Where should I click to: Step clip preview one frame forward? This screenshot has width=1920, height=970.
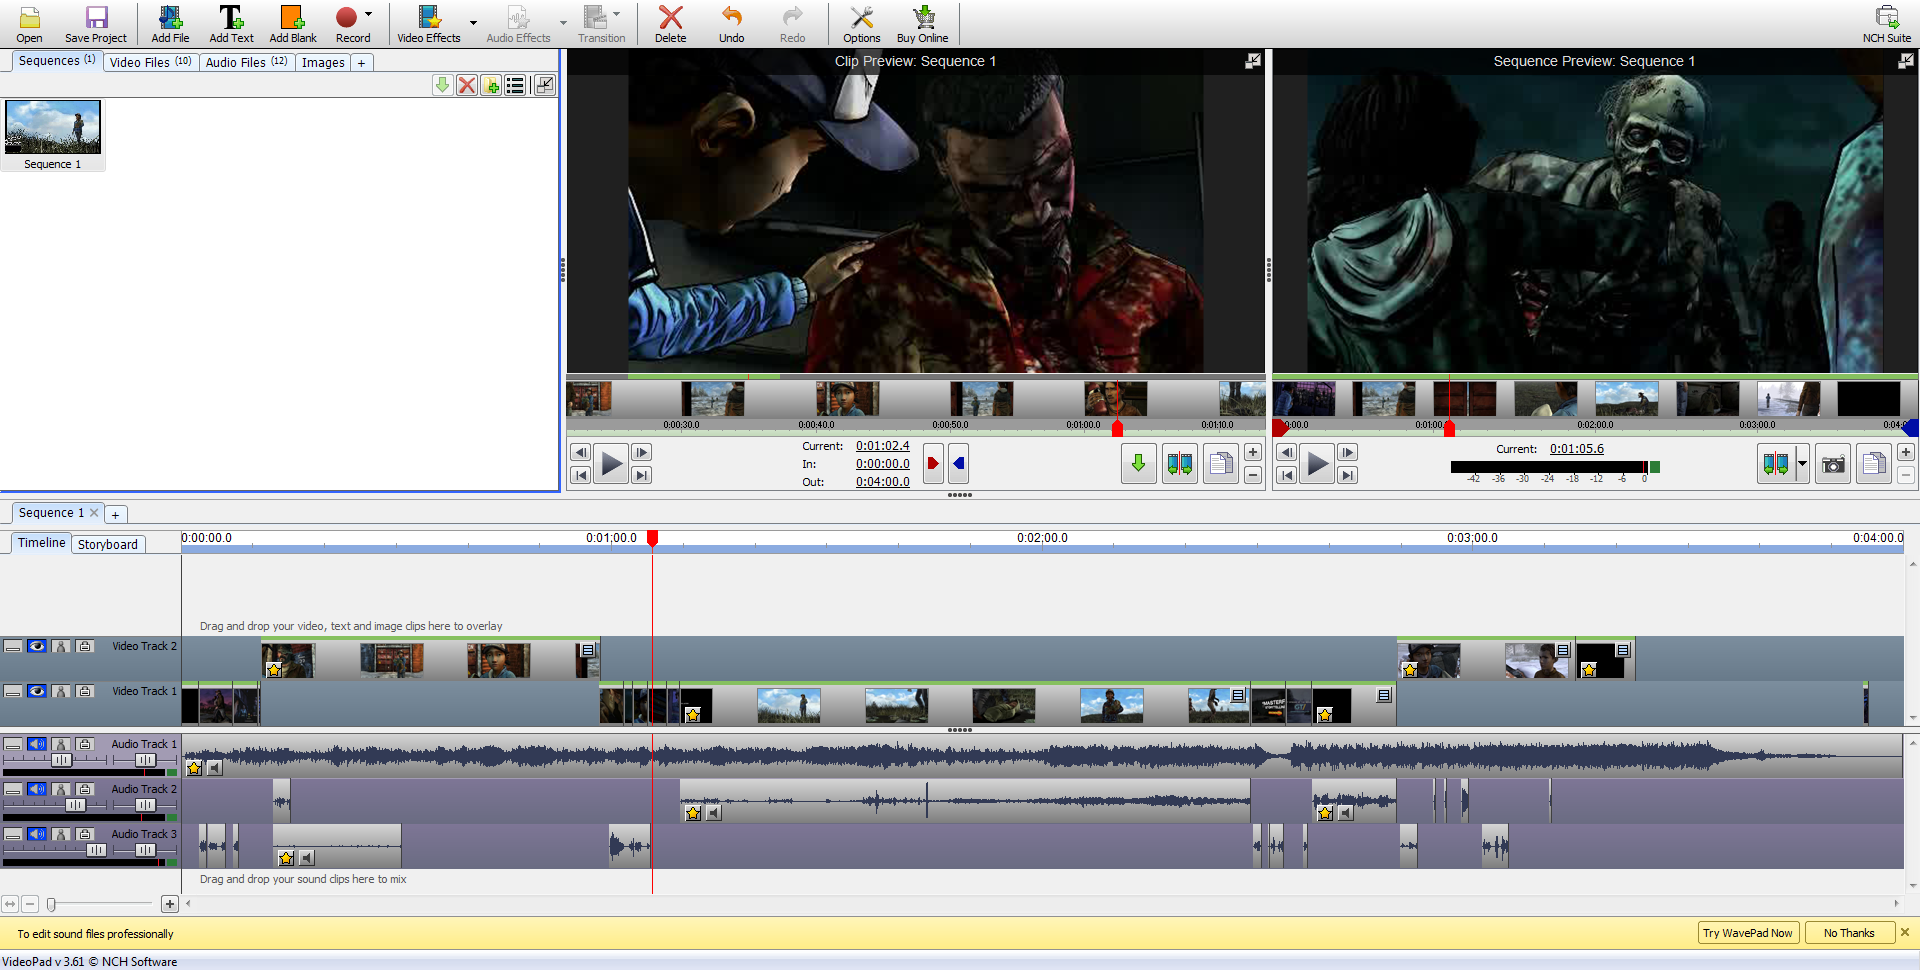click(642, 452)
